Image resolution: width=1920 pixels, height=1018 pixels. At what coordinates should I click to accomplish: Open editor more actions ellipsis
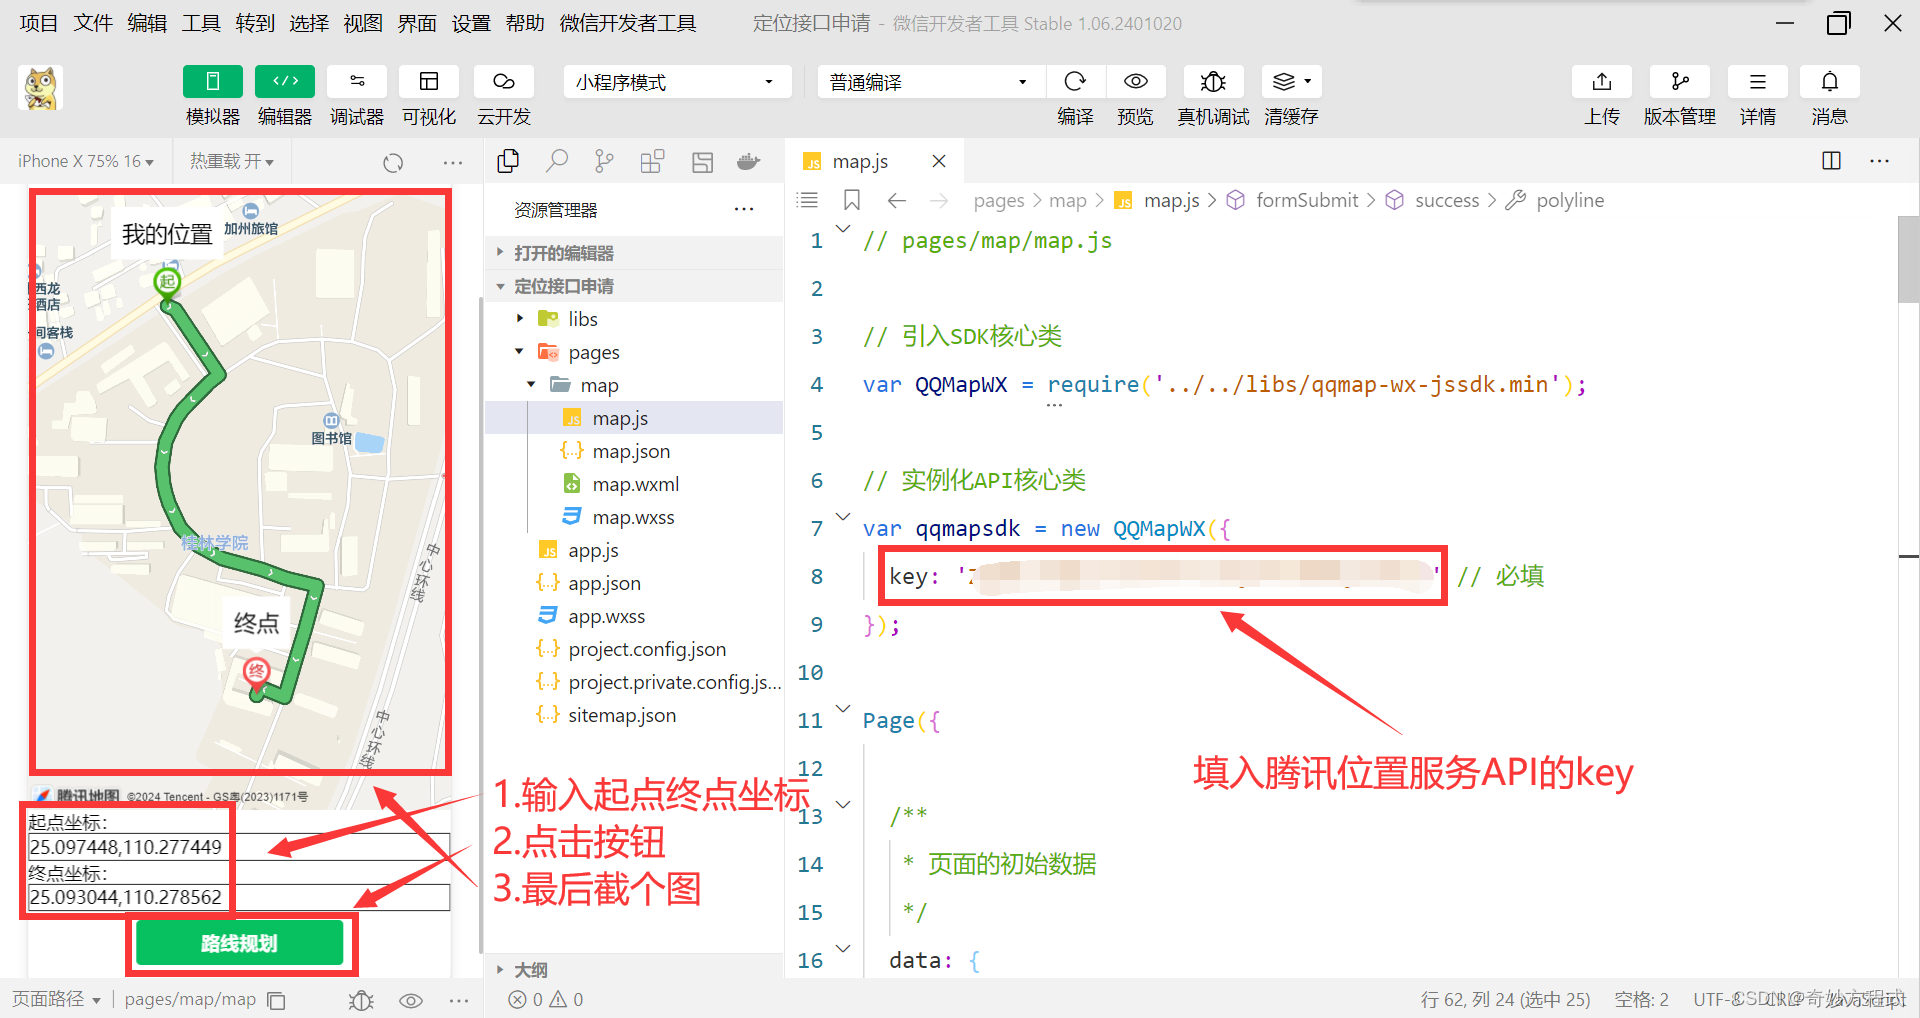1880,161
